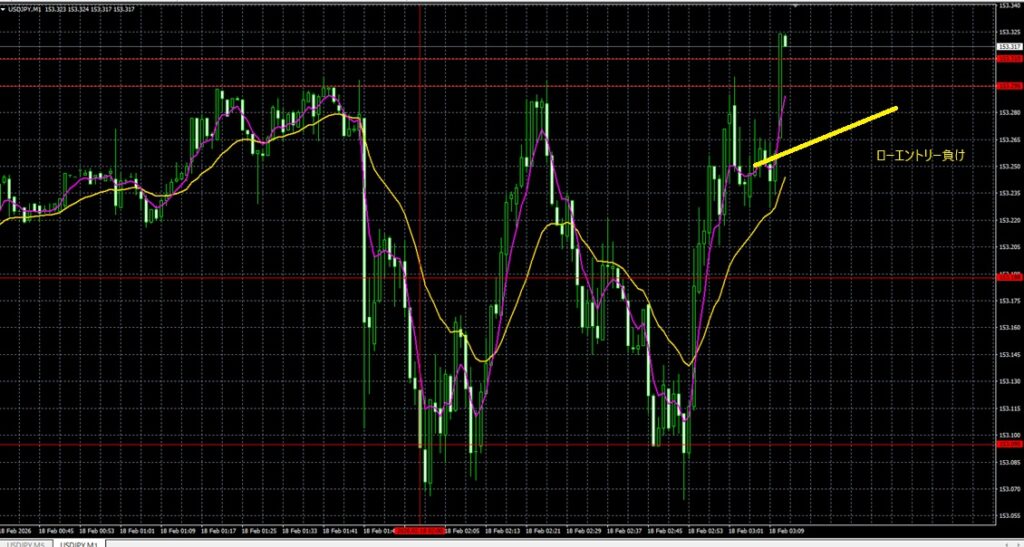
Task: Click the 153.250 price scale label
Action: click(x=1010, y=166)
